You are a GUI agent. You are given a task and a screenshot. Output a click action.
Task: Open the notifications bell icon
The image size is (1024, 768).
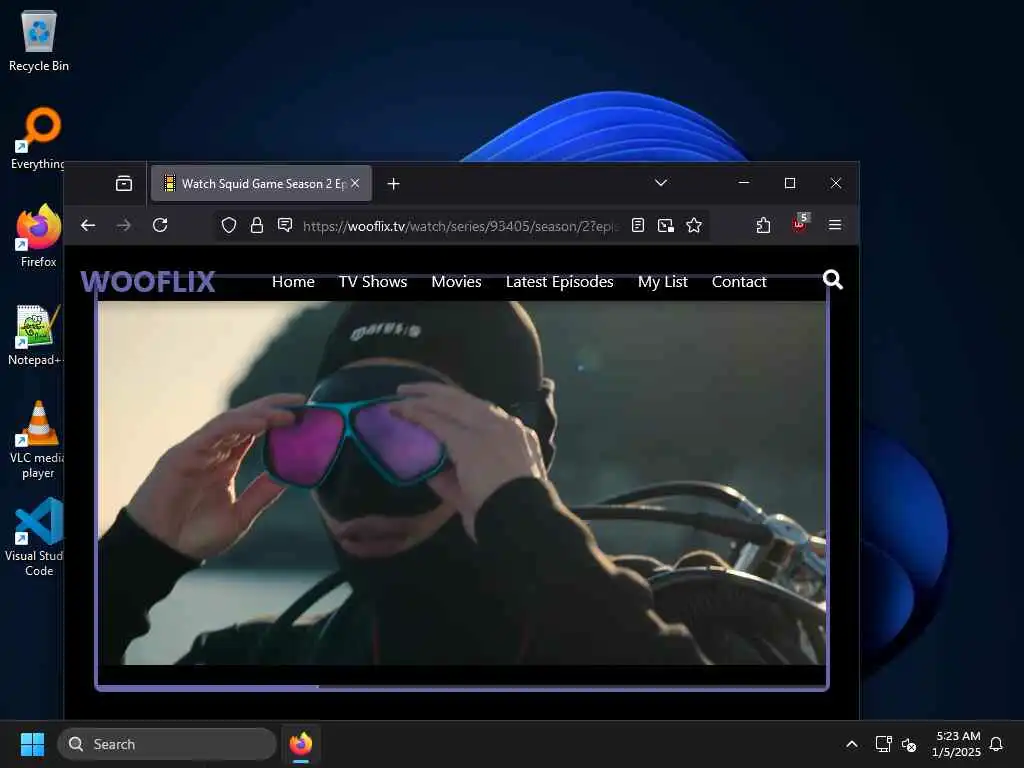tap(996, 744)
